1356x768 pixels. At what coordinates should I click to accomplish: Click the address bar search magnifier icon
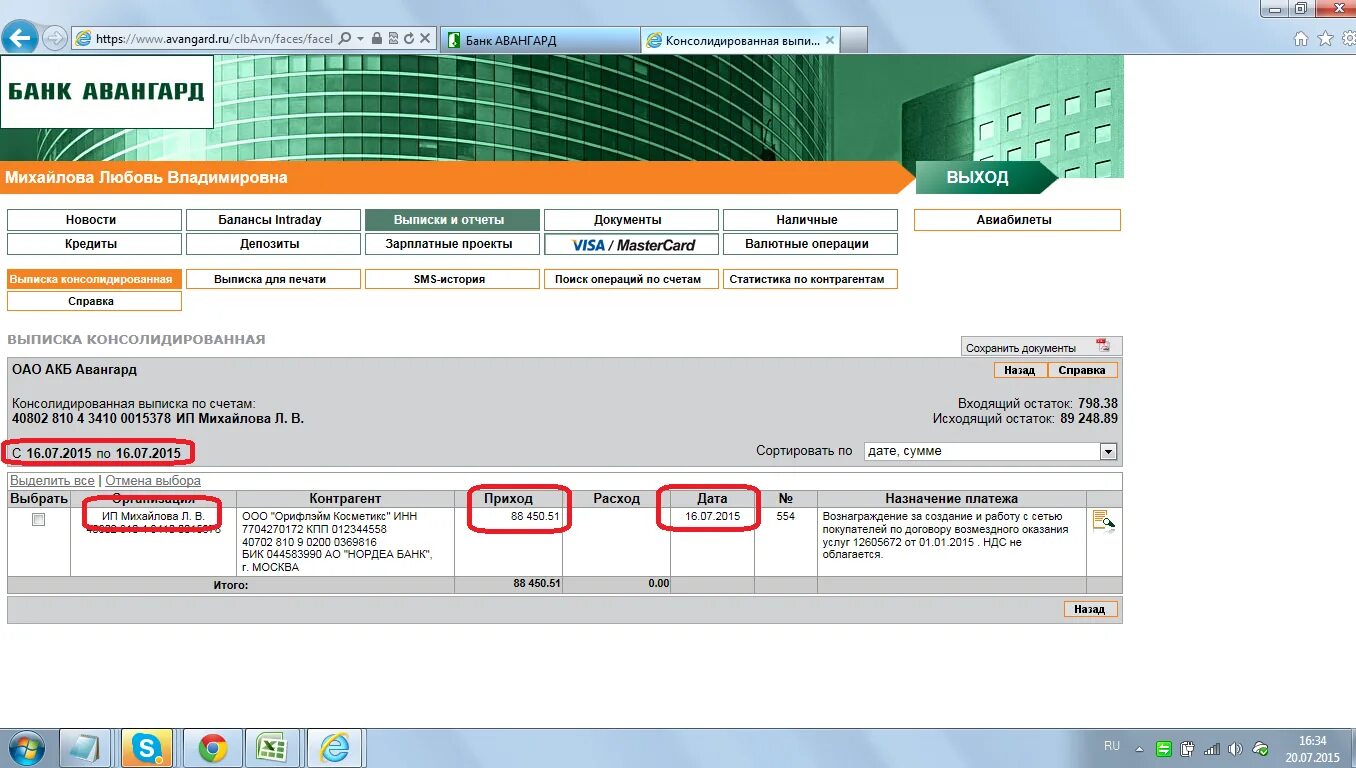coord(345,39)
